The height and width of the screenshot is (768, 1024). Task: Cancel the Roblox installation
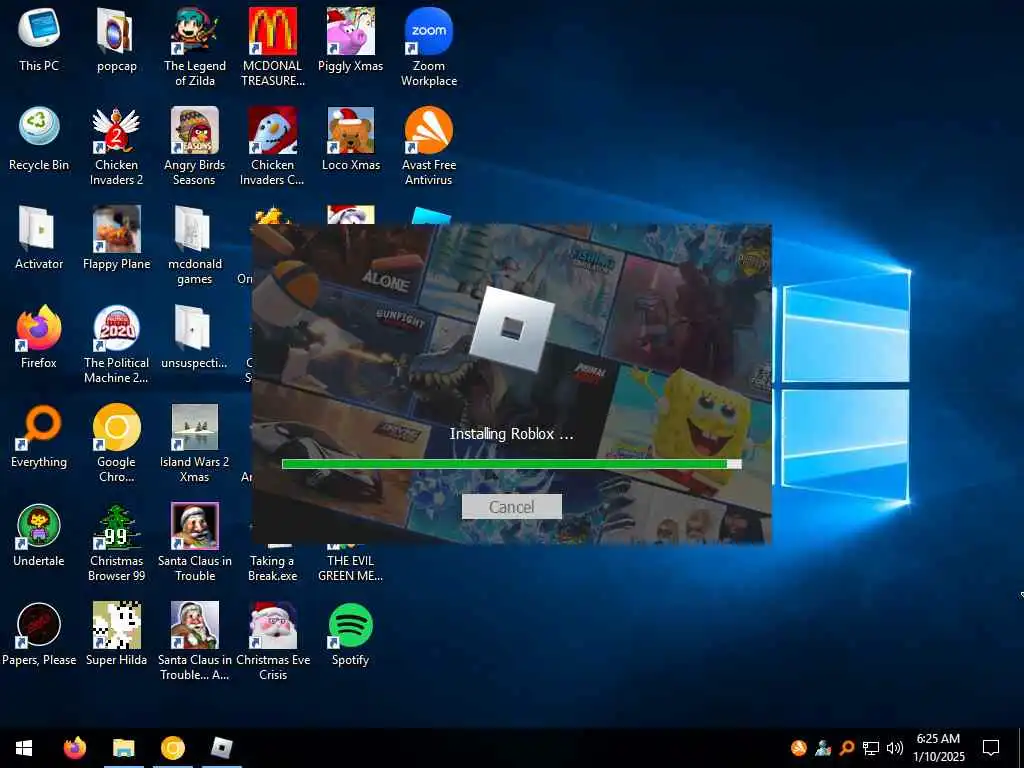511,507
